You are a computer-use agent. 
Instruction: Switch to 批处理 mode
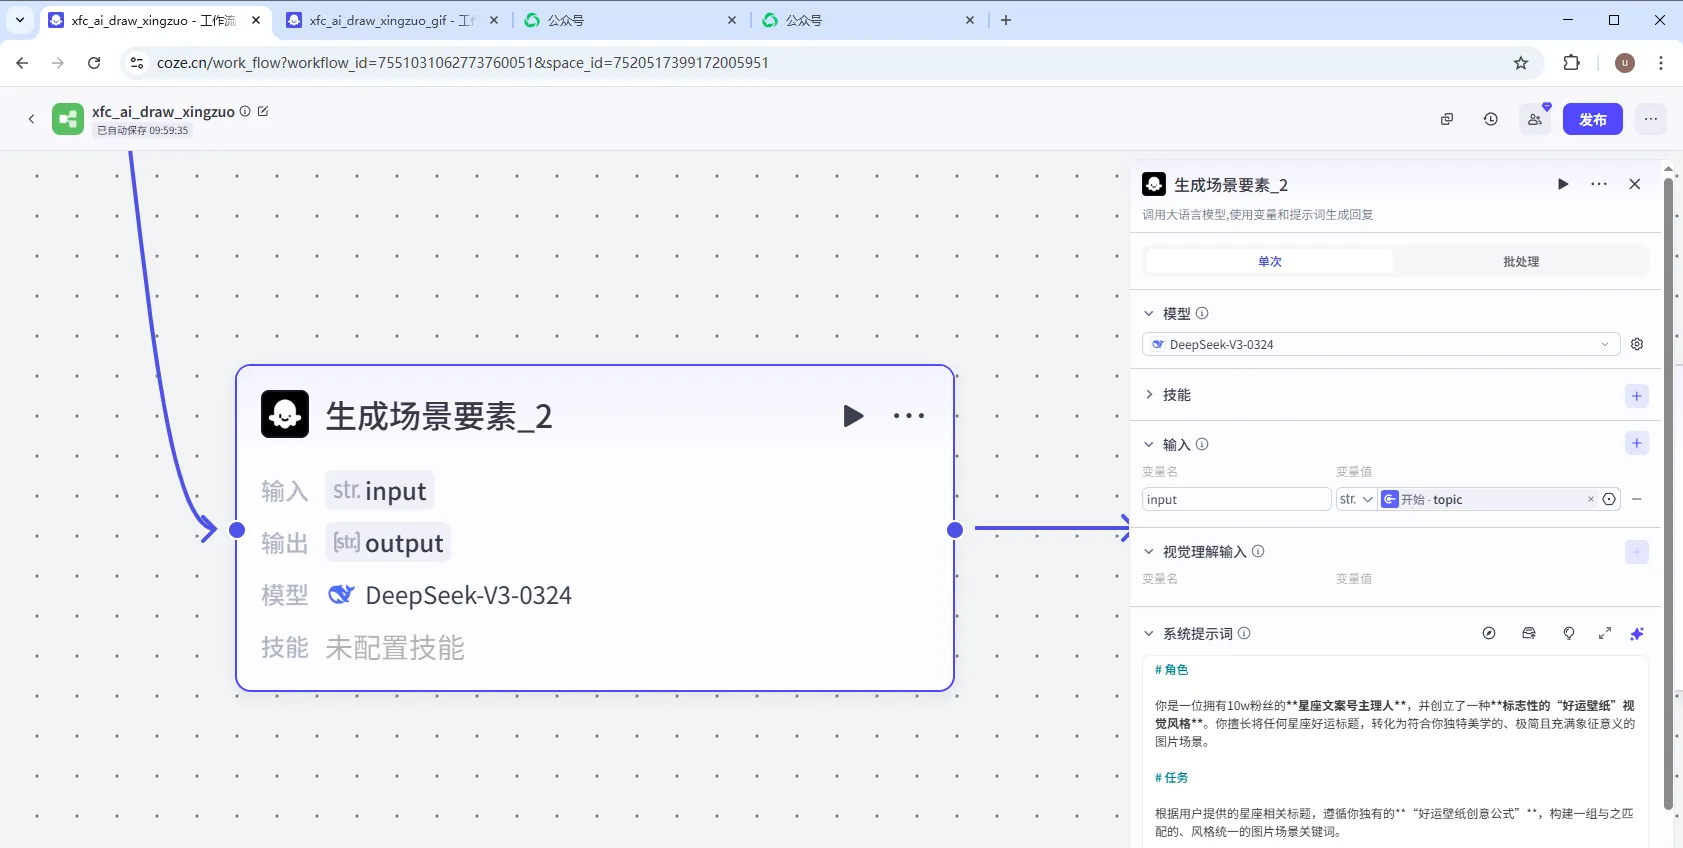[x=1520, y=262]
